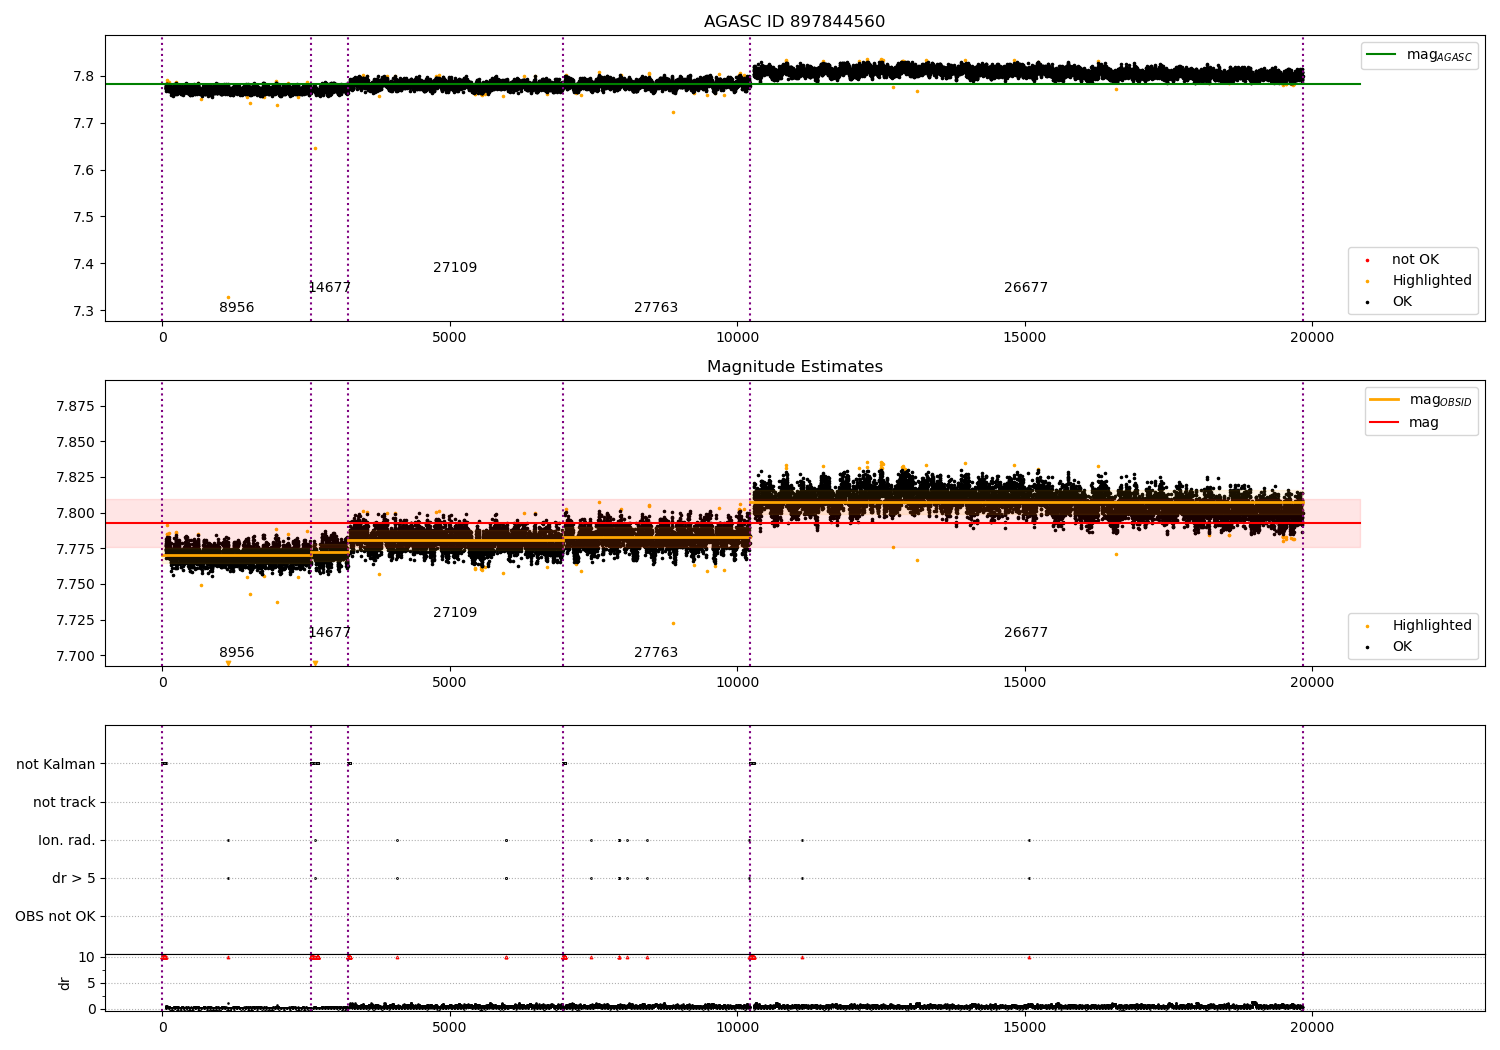Image resolution: width=1500 pixels, height=1050 pixels.
Task: Click the 7.775 y-axis tick label
Action: point(77,549)
